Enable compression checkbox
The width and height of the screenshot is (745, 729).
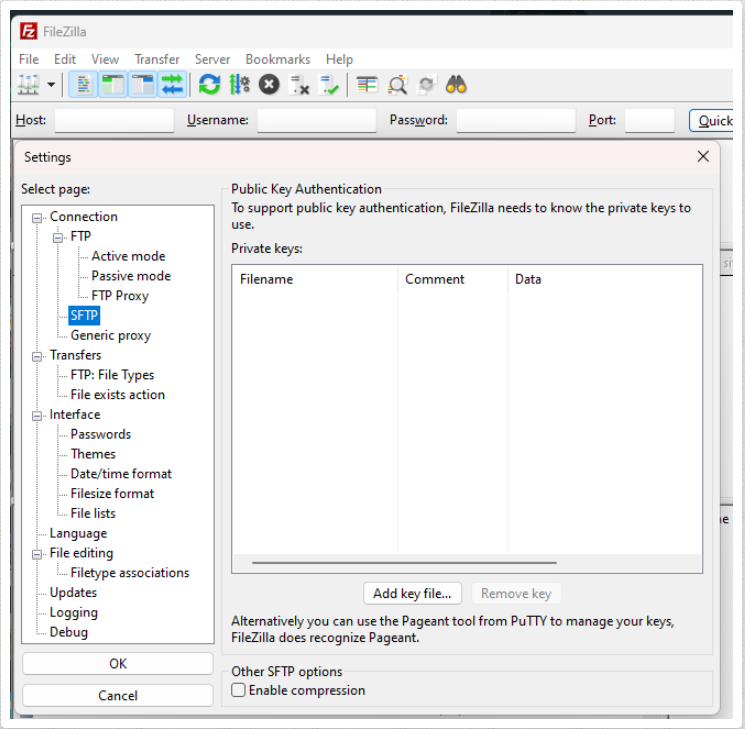(239, 690)
